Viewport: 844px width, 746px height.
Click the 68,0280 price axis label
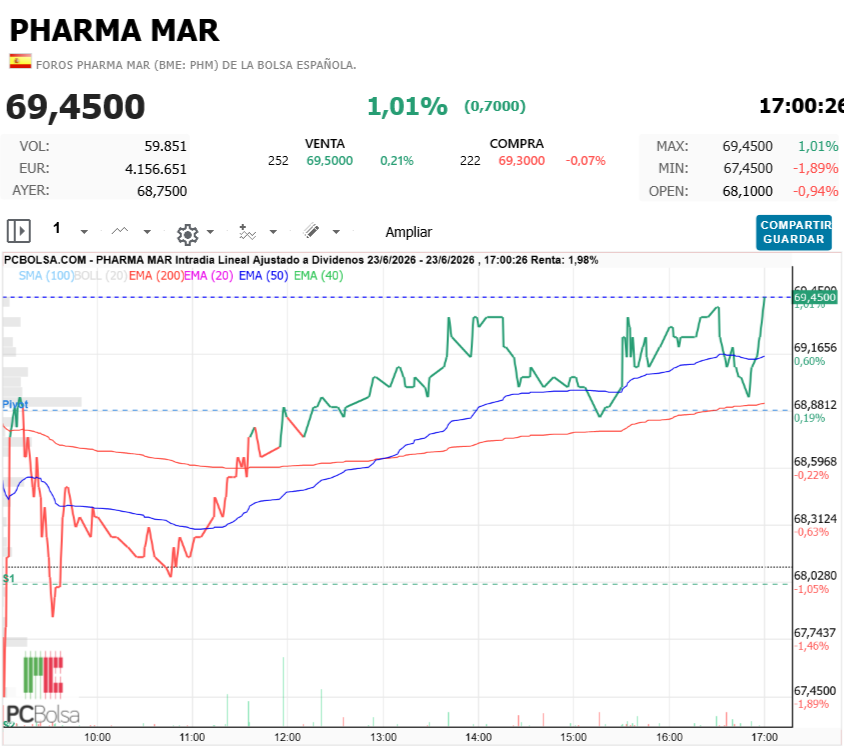coord(815,576)
